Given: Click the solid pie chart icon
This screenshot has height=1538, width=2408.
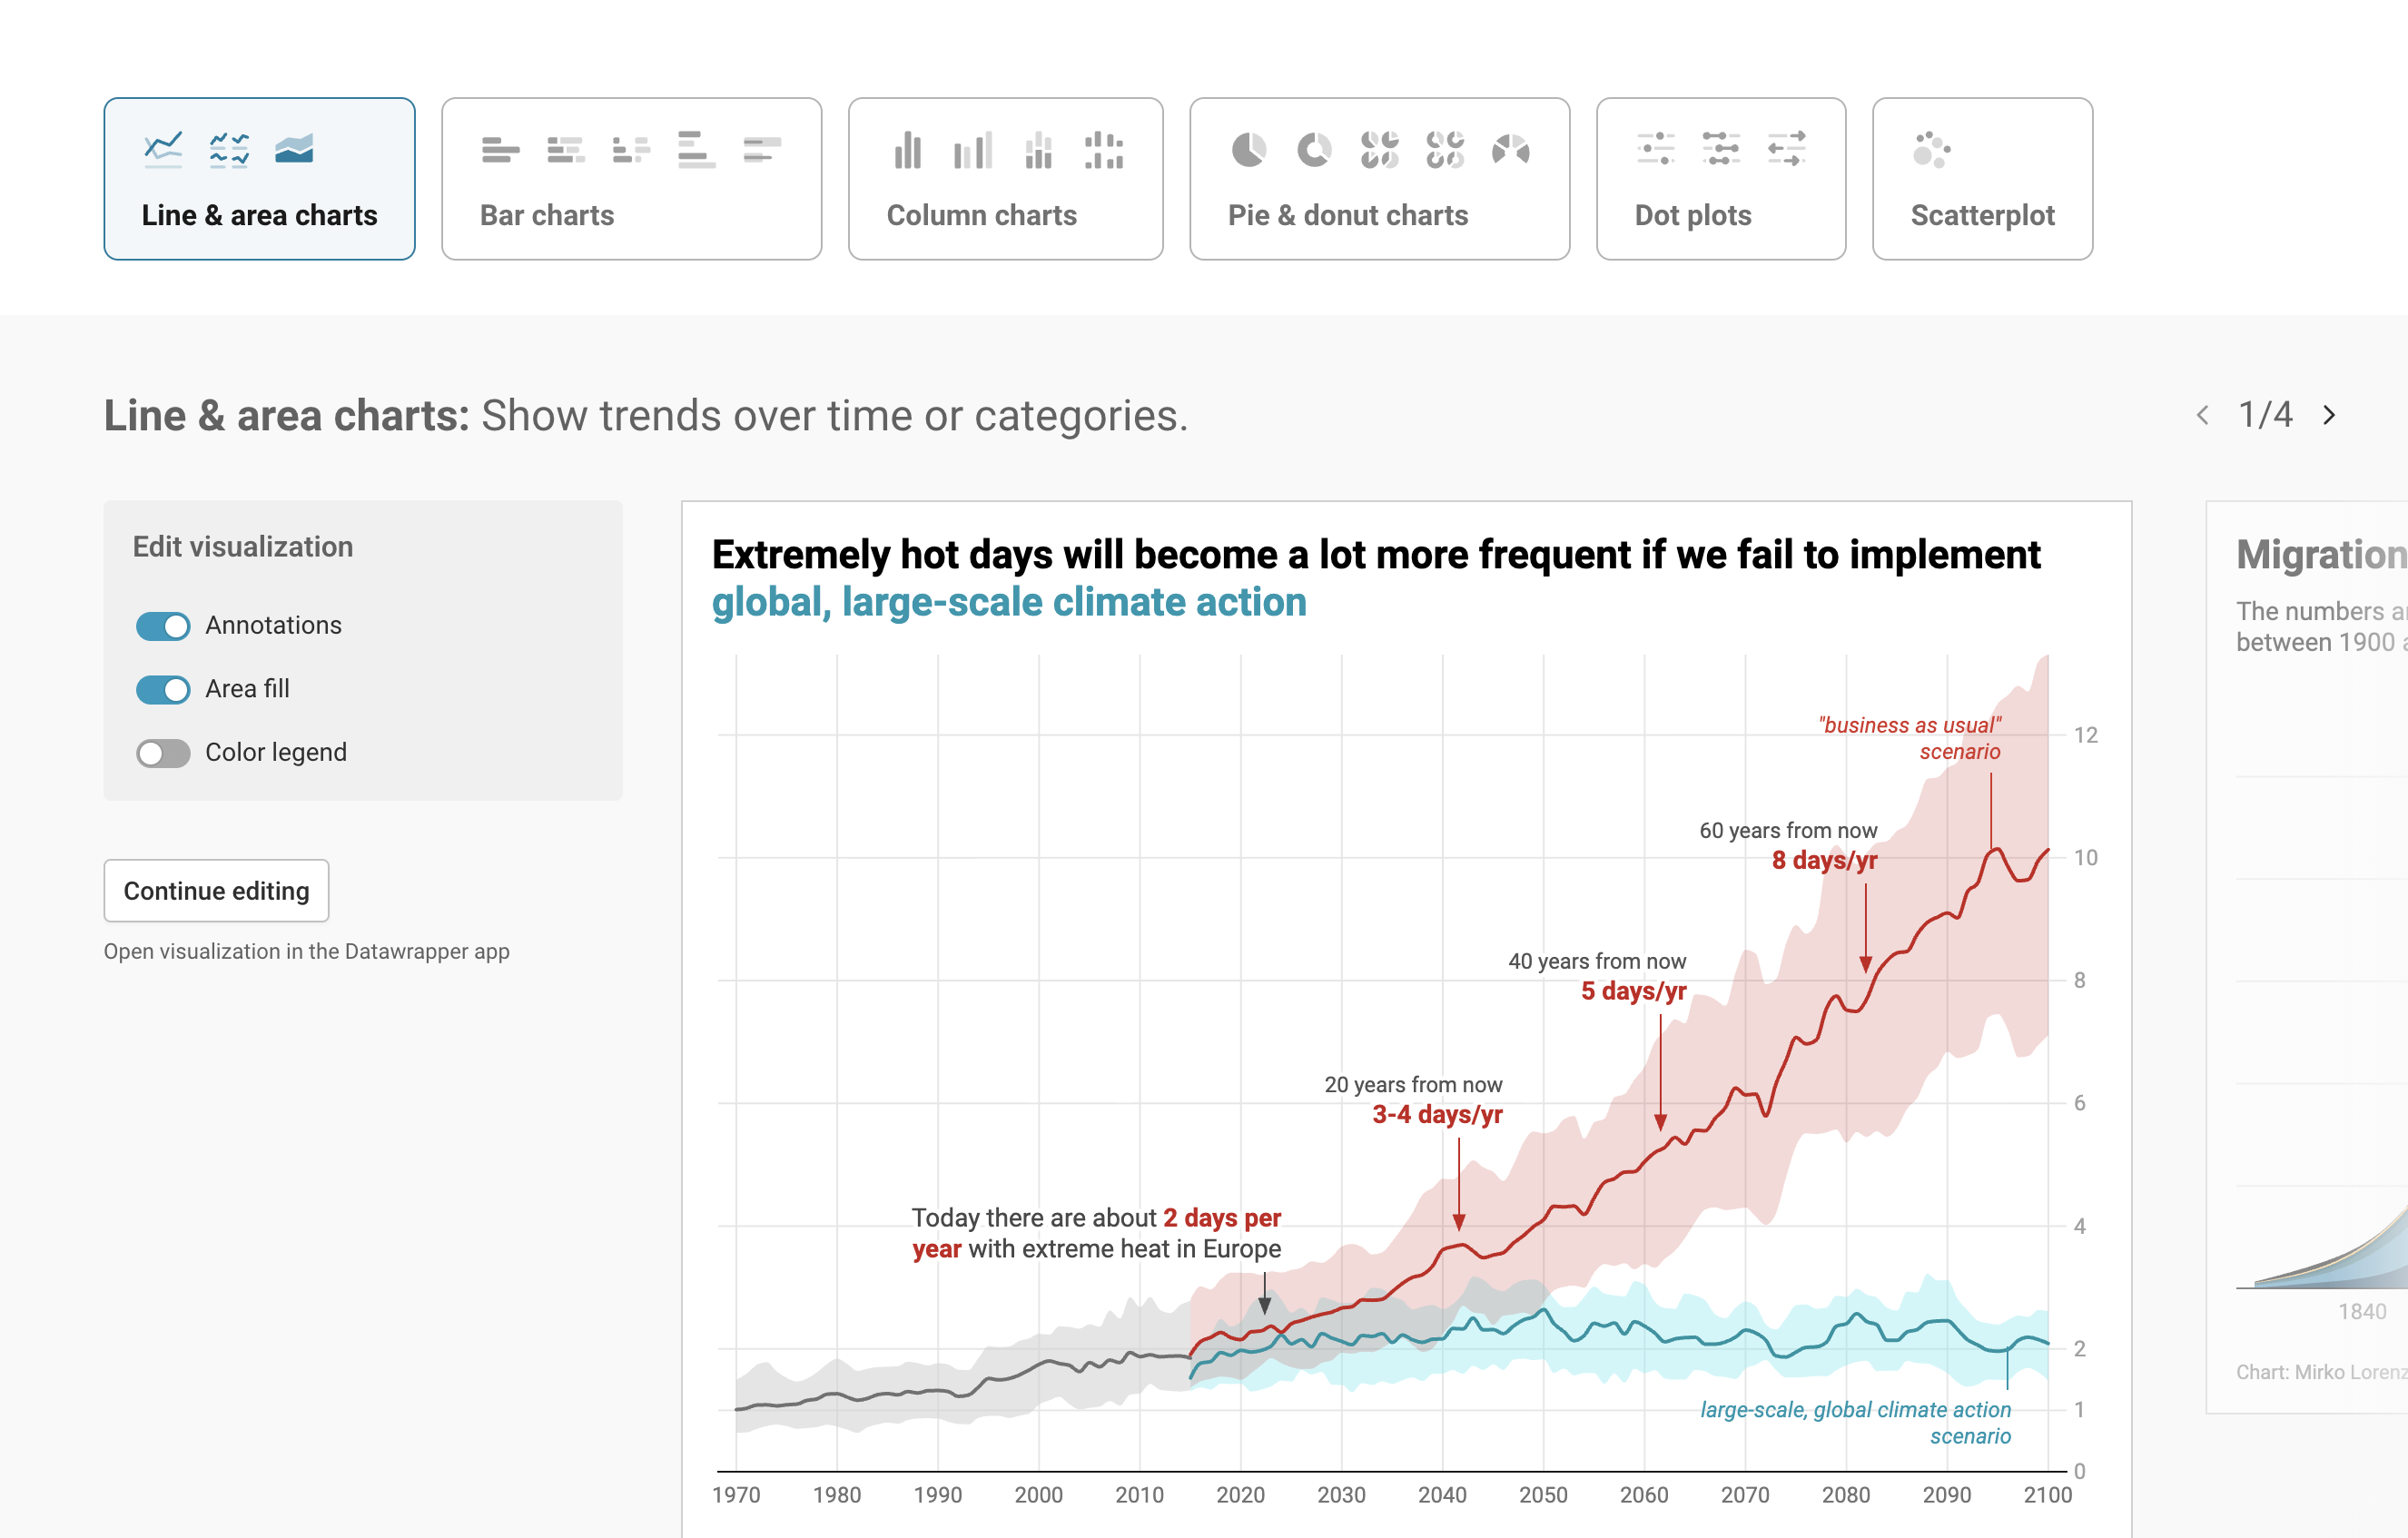Looking at the screenshot, I should (x=1248, y=150).
